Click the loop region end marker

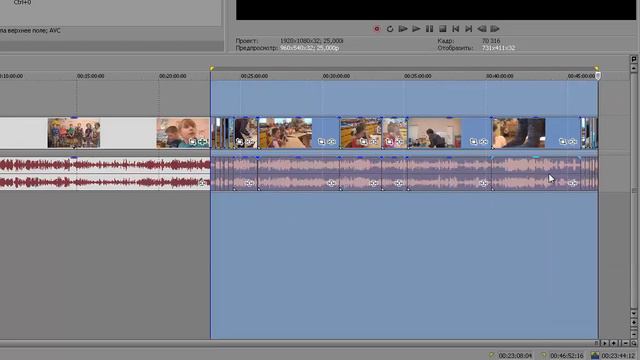click(596, 68)
